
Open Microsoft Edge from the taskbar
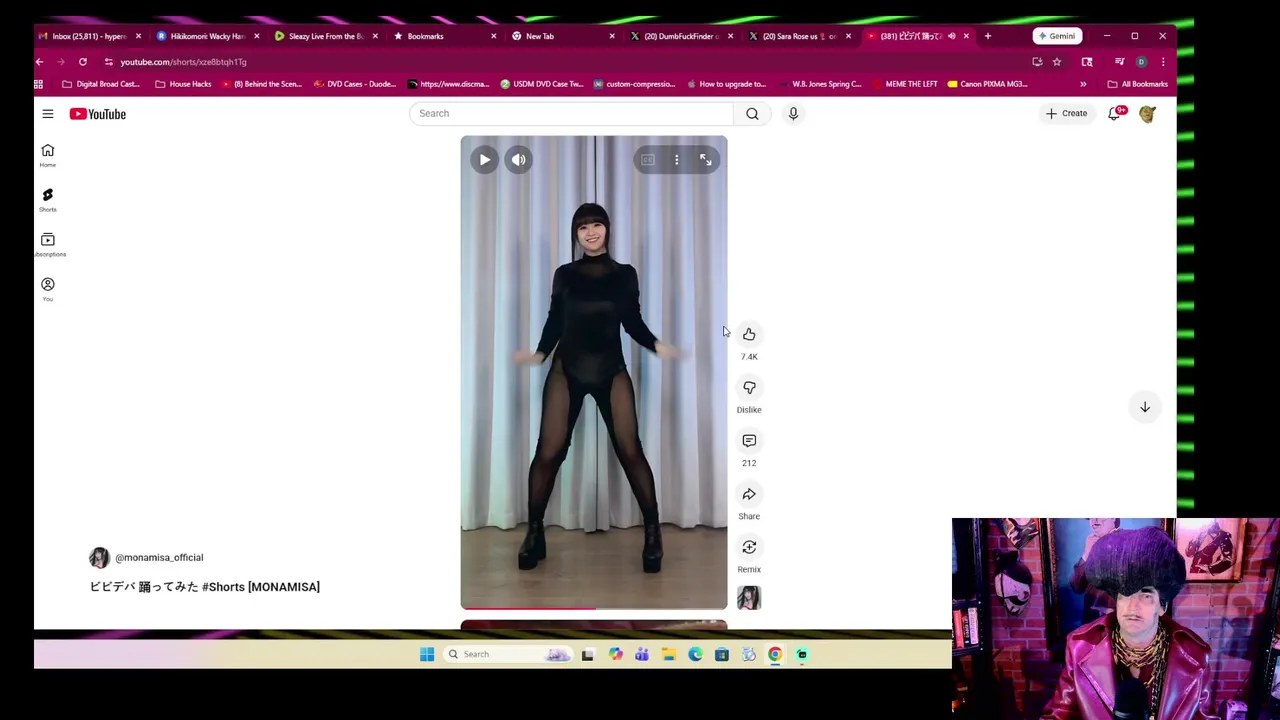(695, 654)
